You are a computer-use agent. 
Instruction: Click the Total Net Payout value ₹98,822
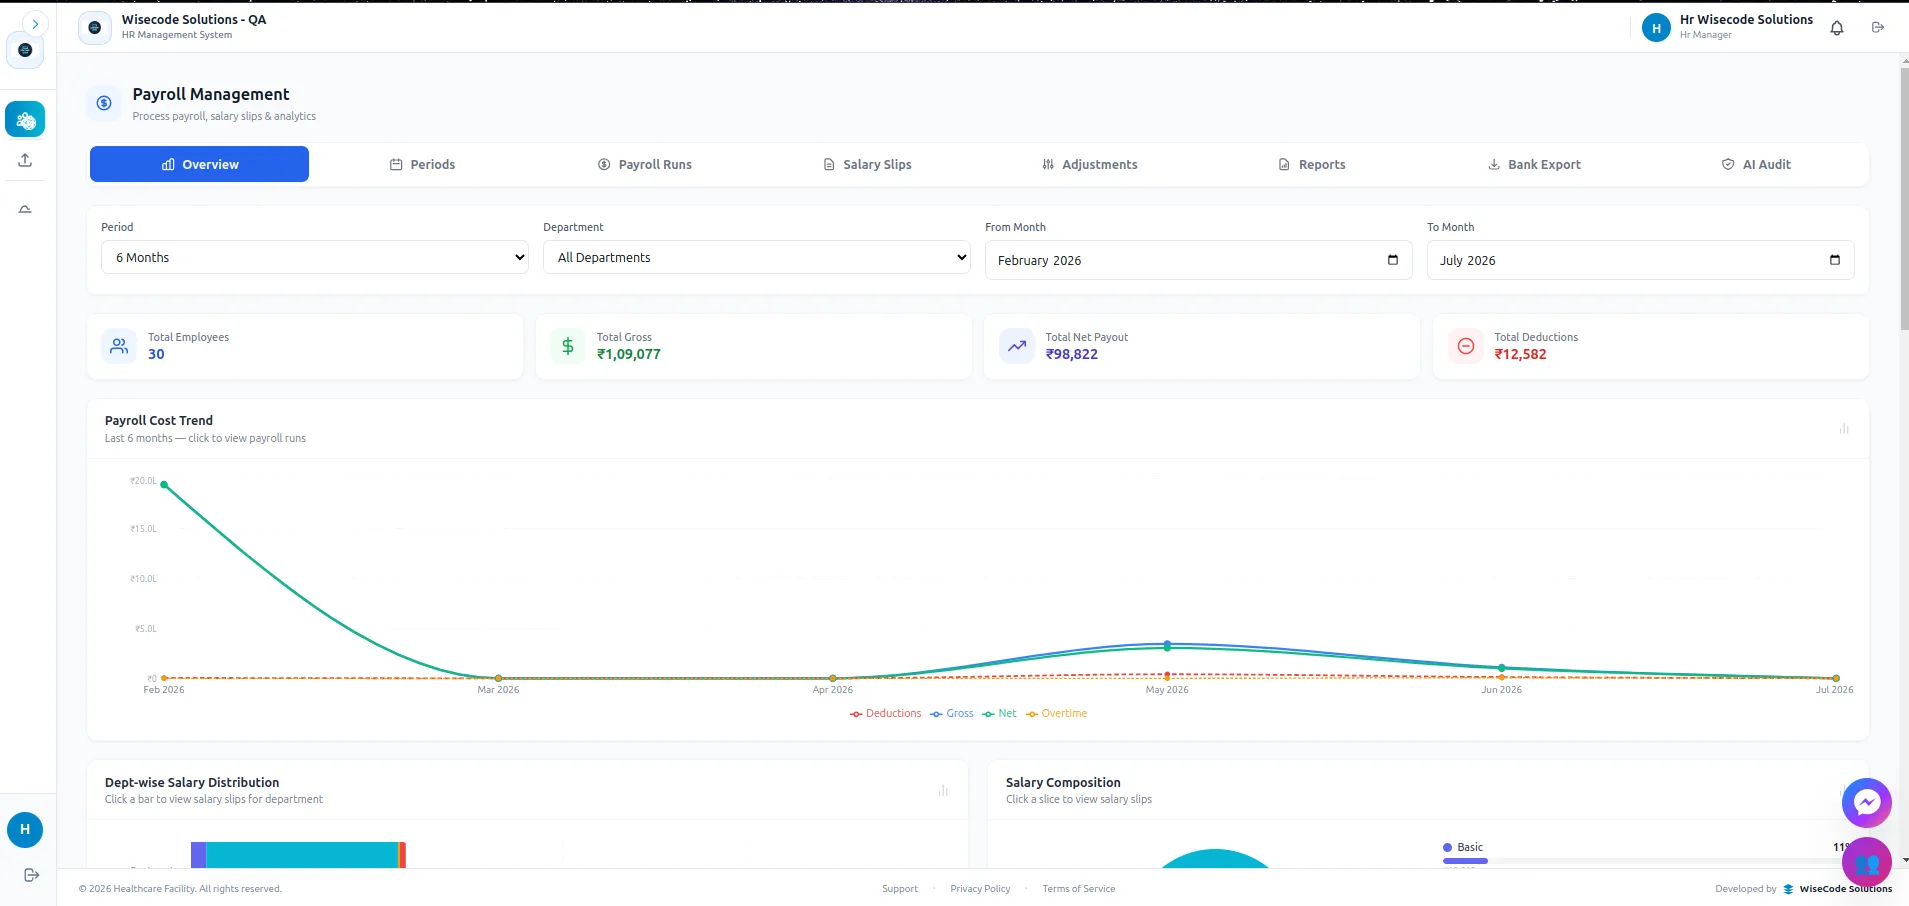1072,354
